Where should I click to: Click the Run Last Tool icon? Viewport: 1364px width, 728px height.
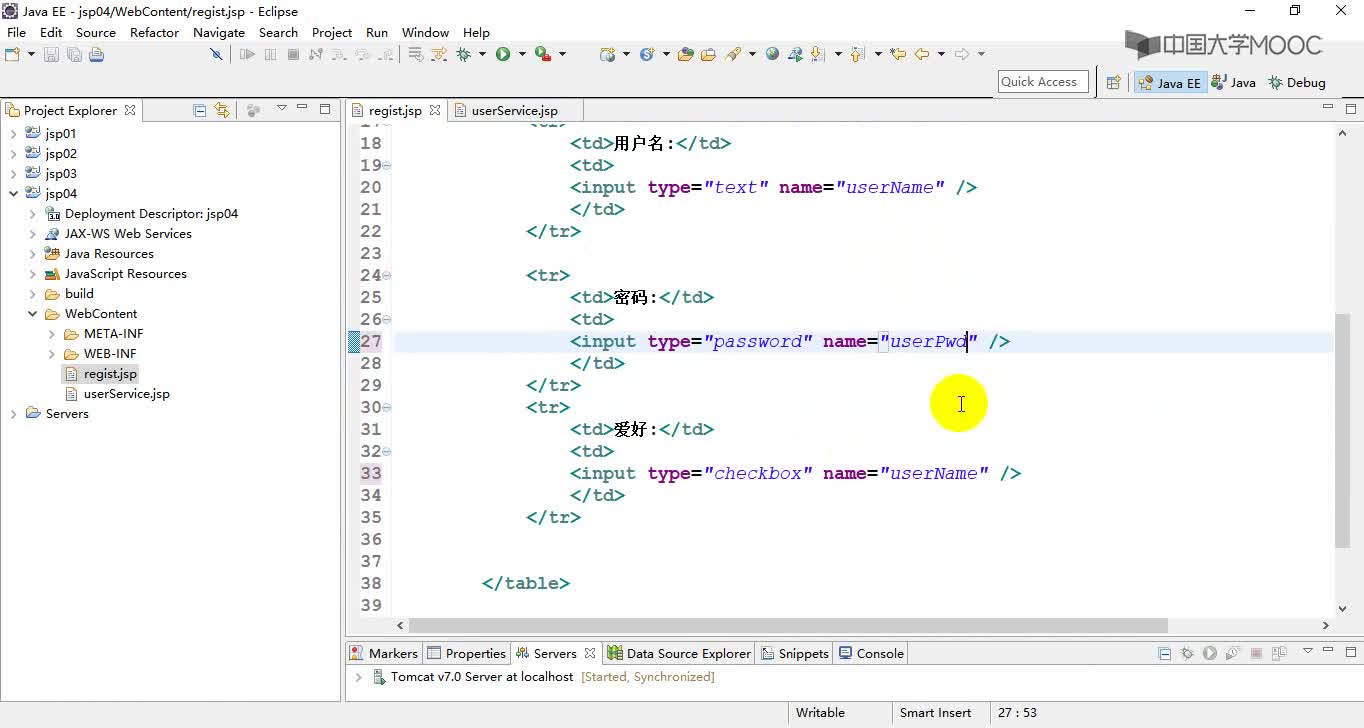pyautogui.click(x=542, y=54)
